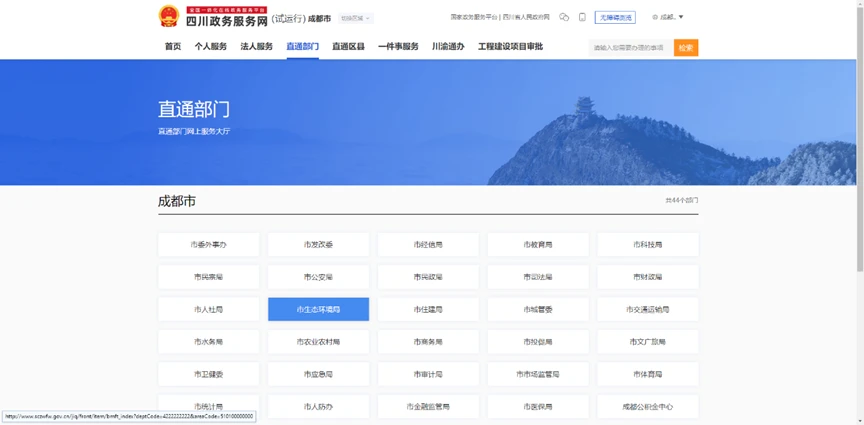Click the orange 检索 search button
Screen dimensions: 864x425
(686, 48)
